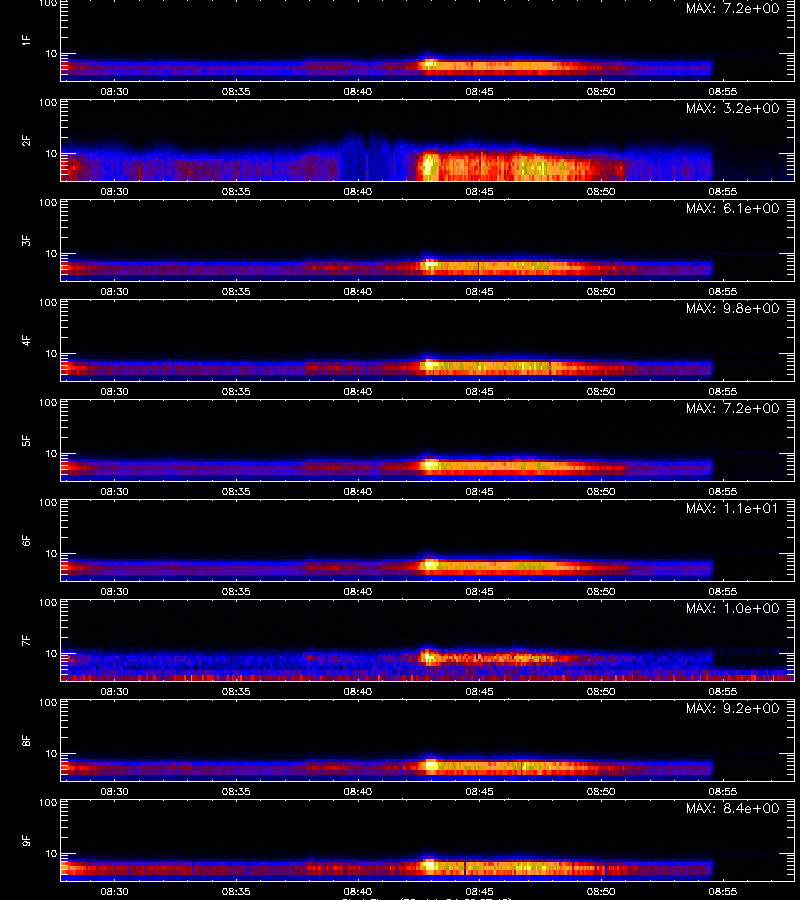Click the 08:30 tick label under the 1F panel
Screen dimensions: 800x900
114,91
